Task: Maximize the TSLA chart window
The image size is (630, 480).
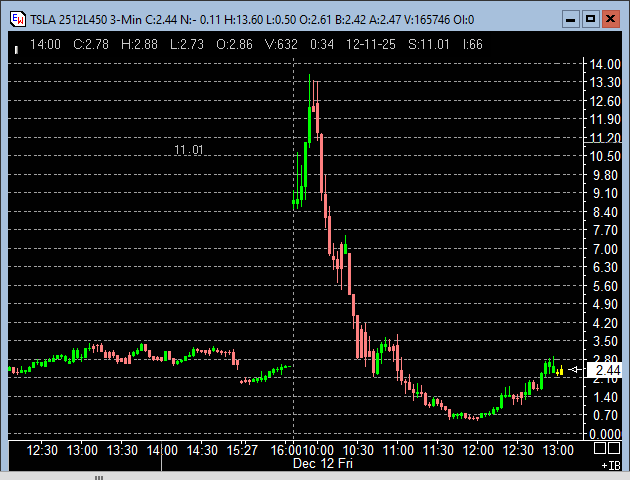Action: click(590, 19)
